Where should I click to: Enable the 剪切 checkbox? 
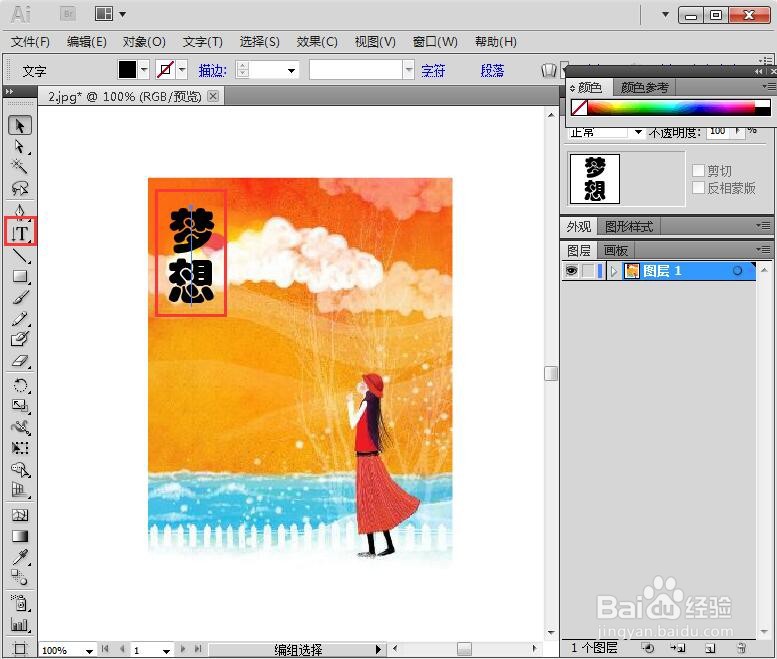tap(698, 170)
